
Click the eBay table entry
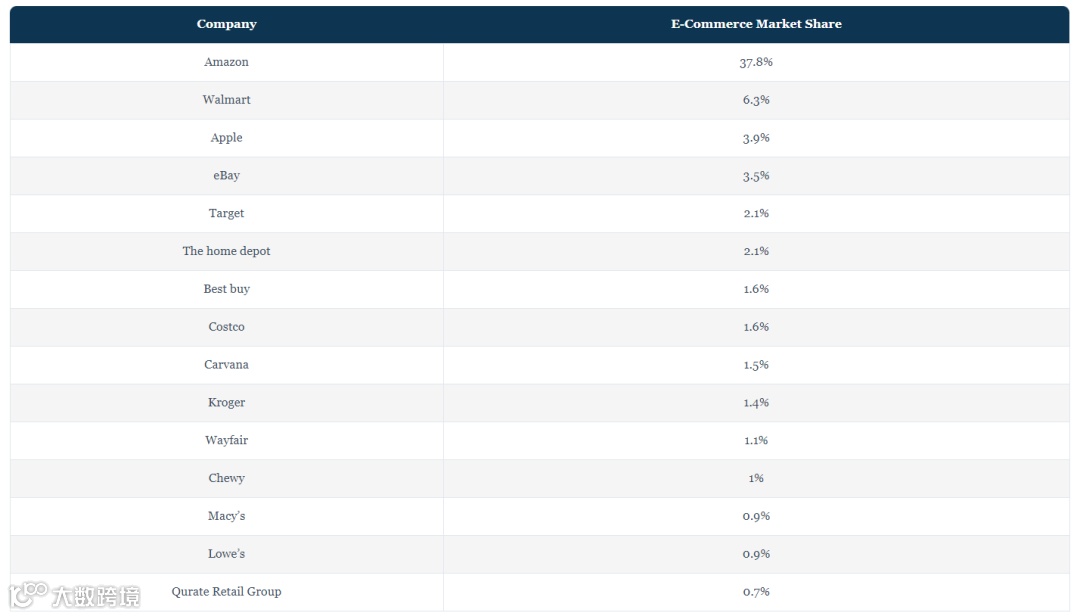click(x=226, y=176)
